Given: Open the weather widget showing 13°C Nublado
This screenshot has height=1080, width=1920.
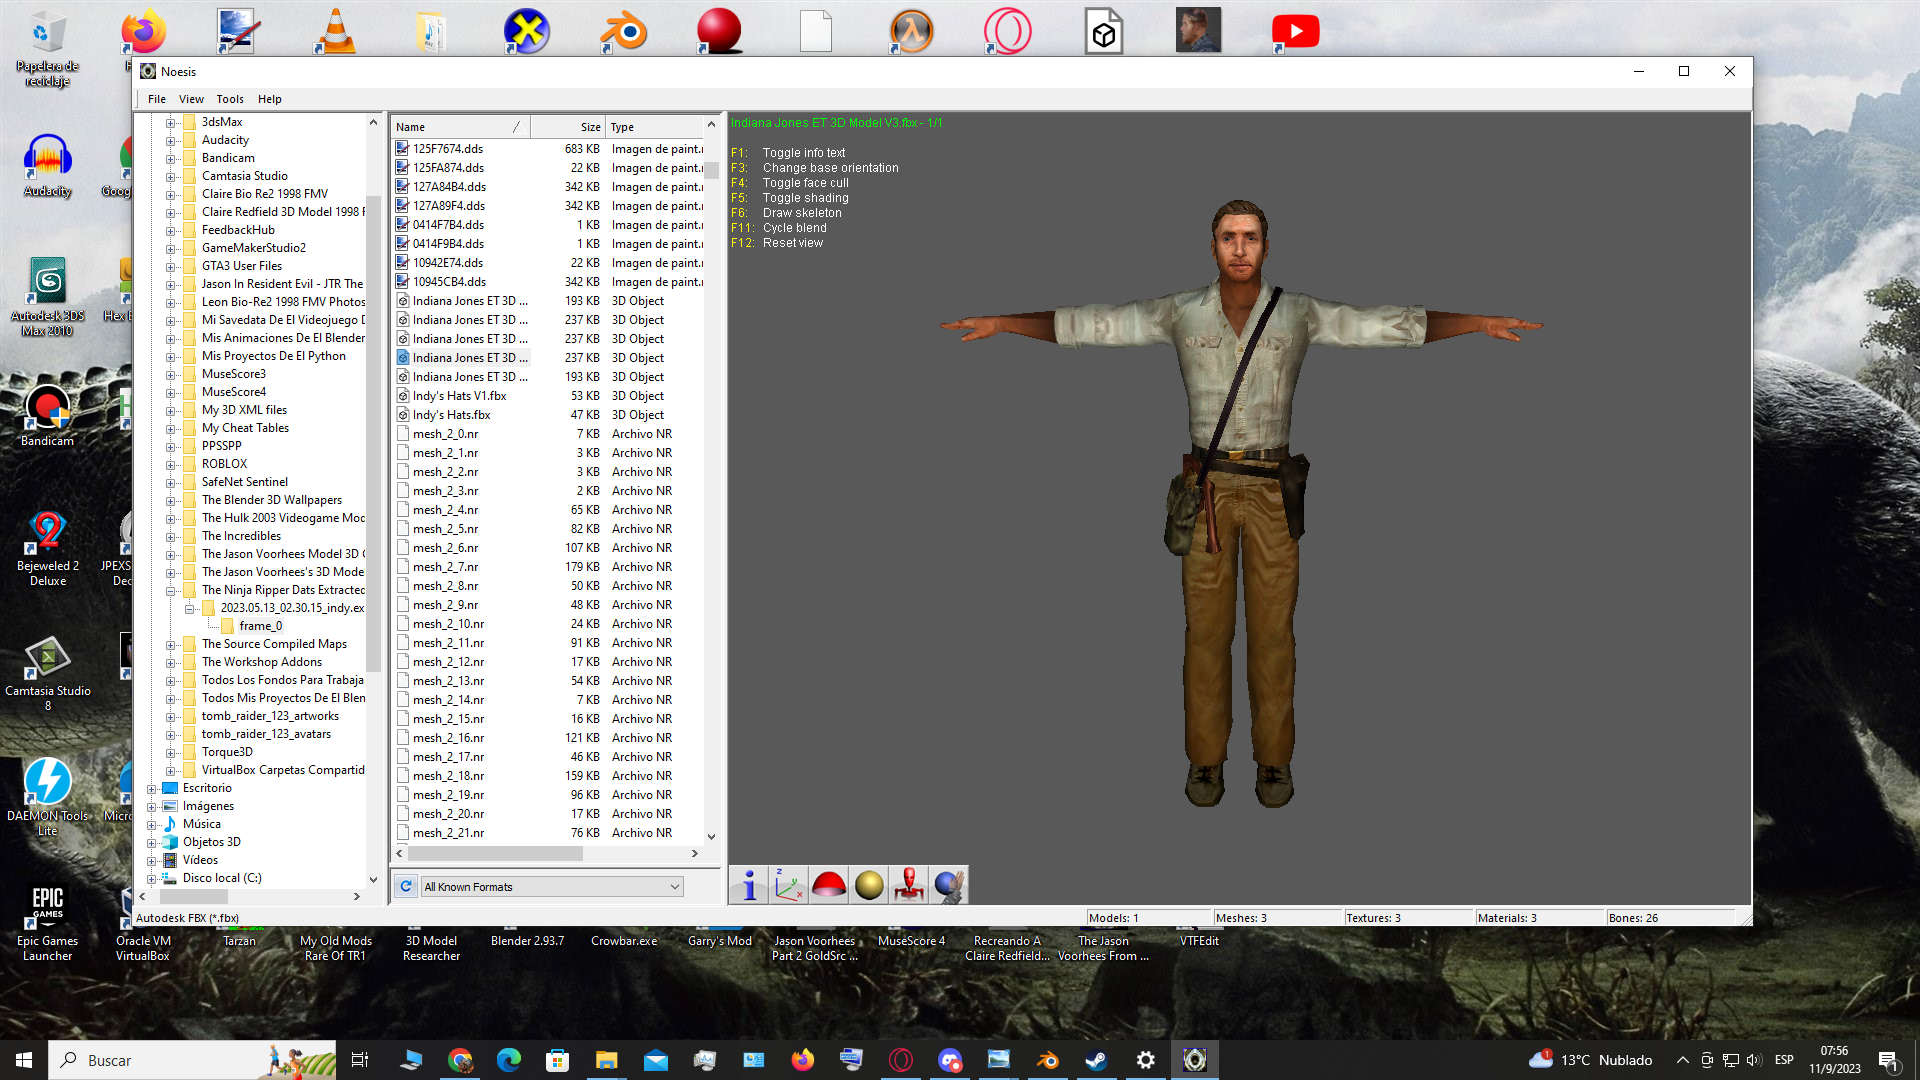Looking at the screenshot, I should [x=1590, y=1060].
